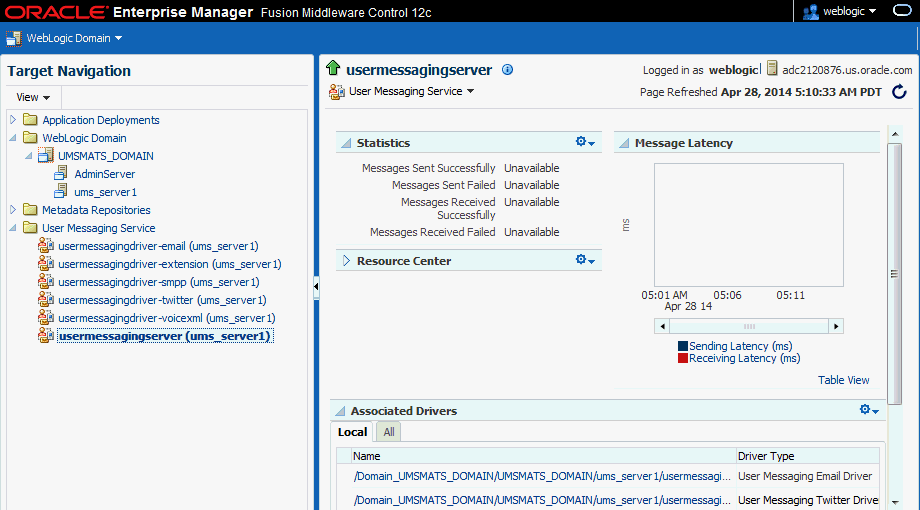Image resolution: width=920 pixels, height=510 pixels.
Task: Click the User Messaging Service menu icon
Action: pyautogui.click(x=337, y=92)
